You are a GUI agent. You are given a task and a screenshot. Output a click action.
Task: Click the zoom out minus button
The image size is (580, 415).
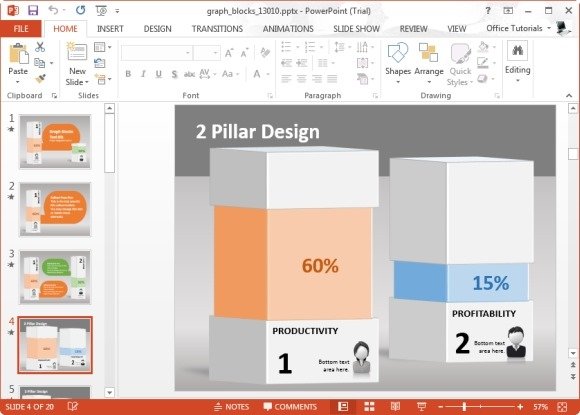(440, 407)
